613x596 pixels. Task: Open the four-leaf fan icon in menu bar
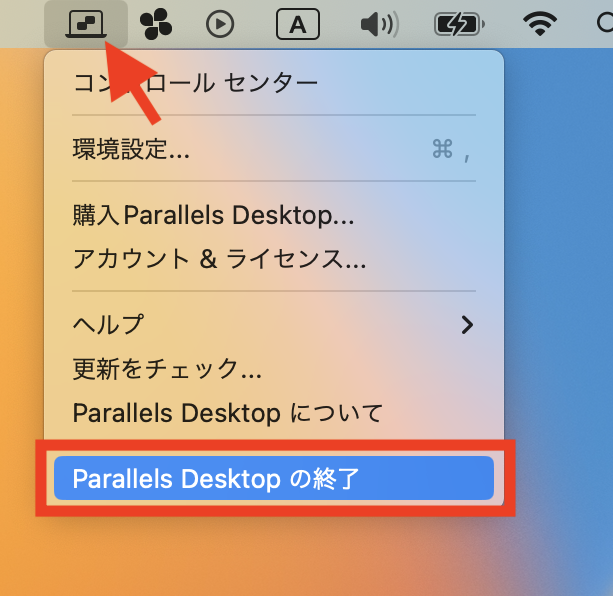click(156, 24)
